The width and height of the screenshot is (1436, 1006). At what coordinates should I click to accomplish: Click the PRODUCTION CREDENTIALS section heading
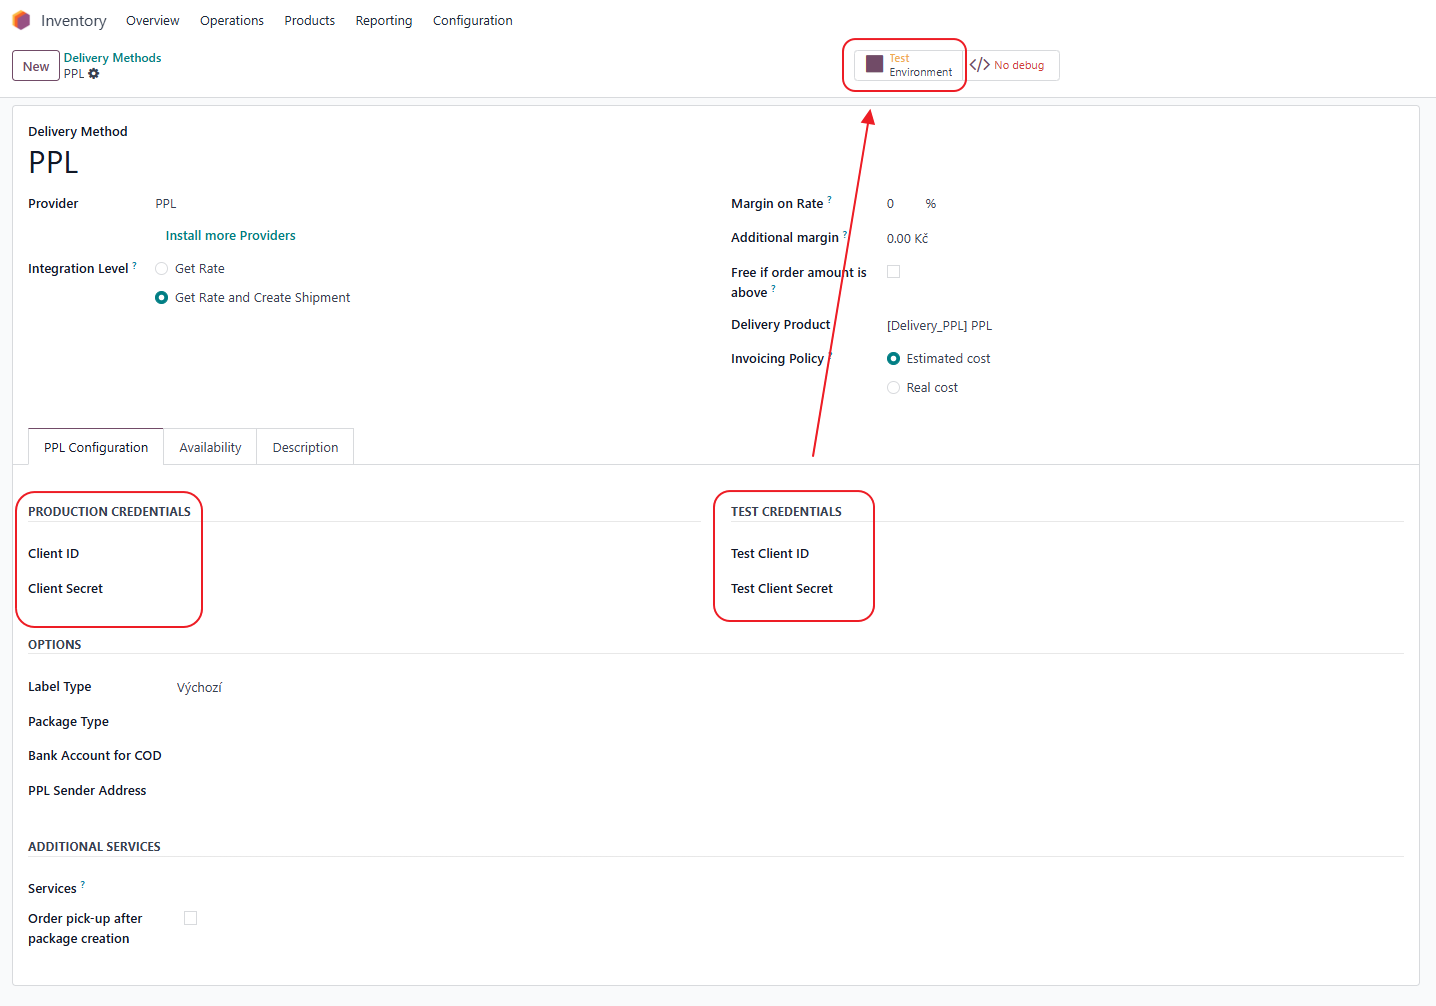click(x=109, y=511)
